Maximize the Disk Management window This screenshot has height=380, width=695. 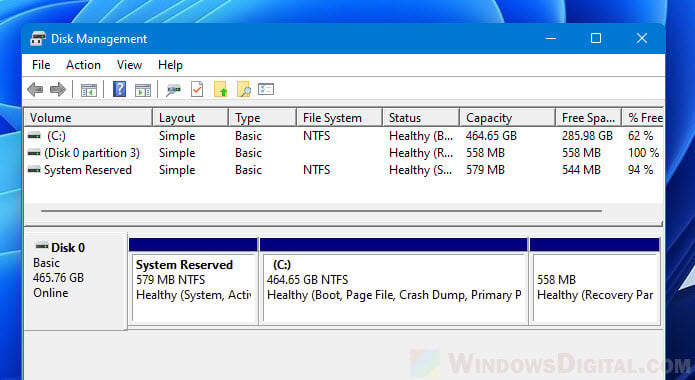coord(596,39)
